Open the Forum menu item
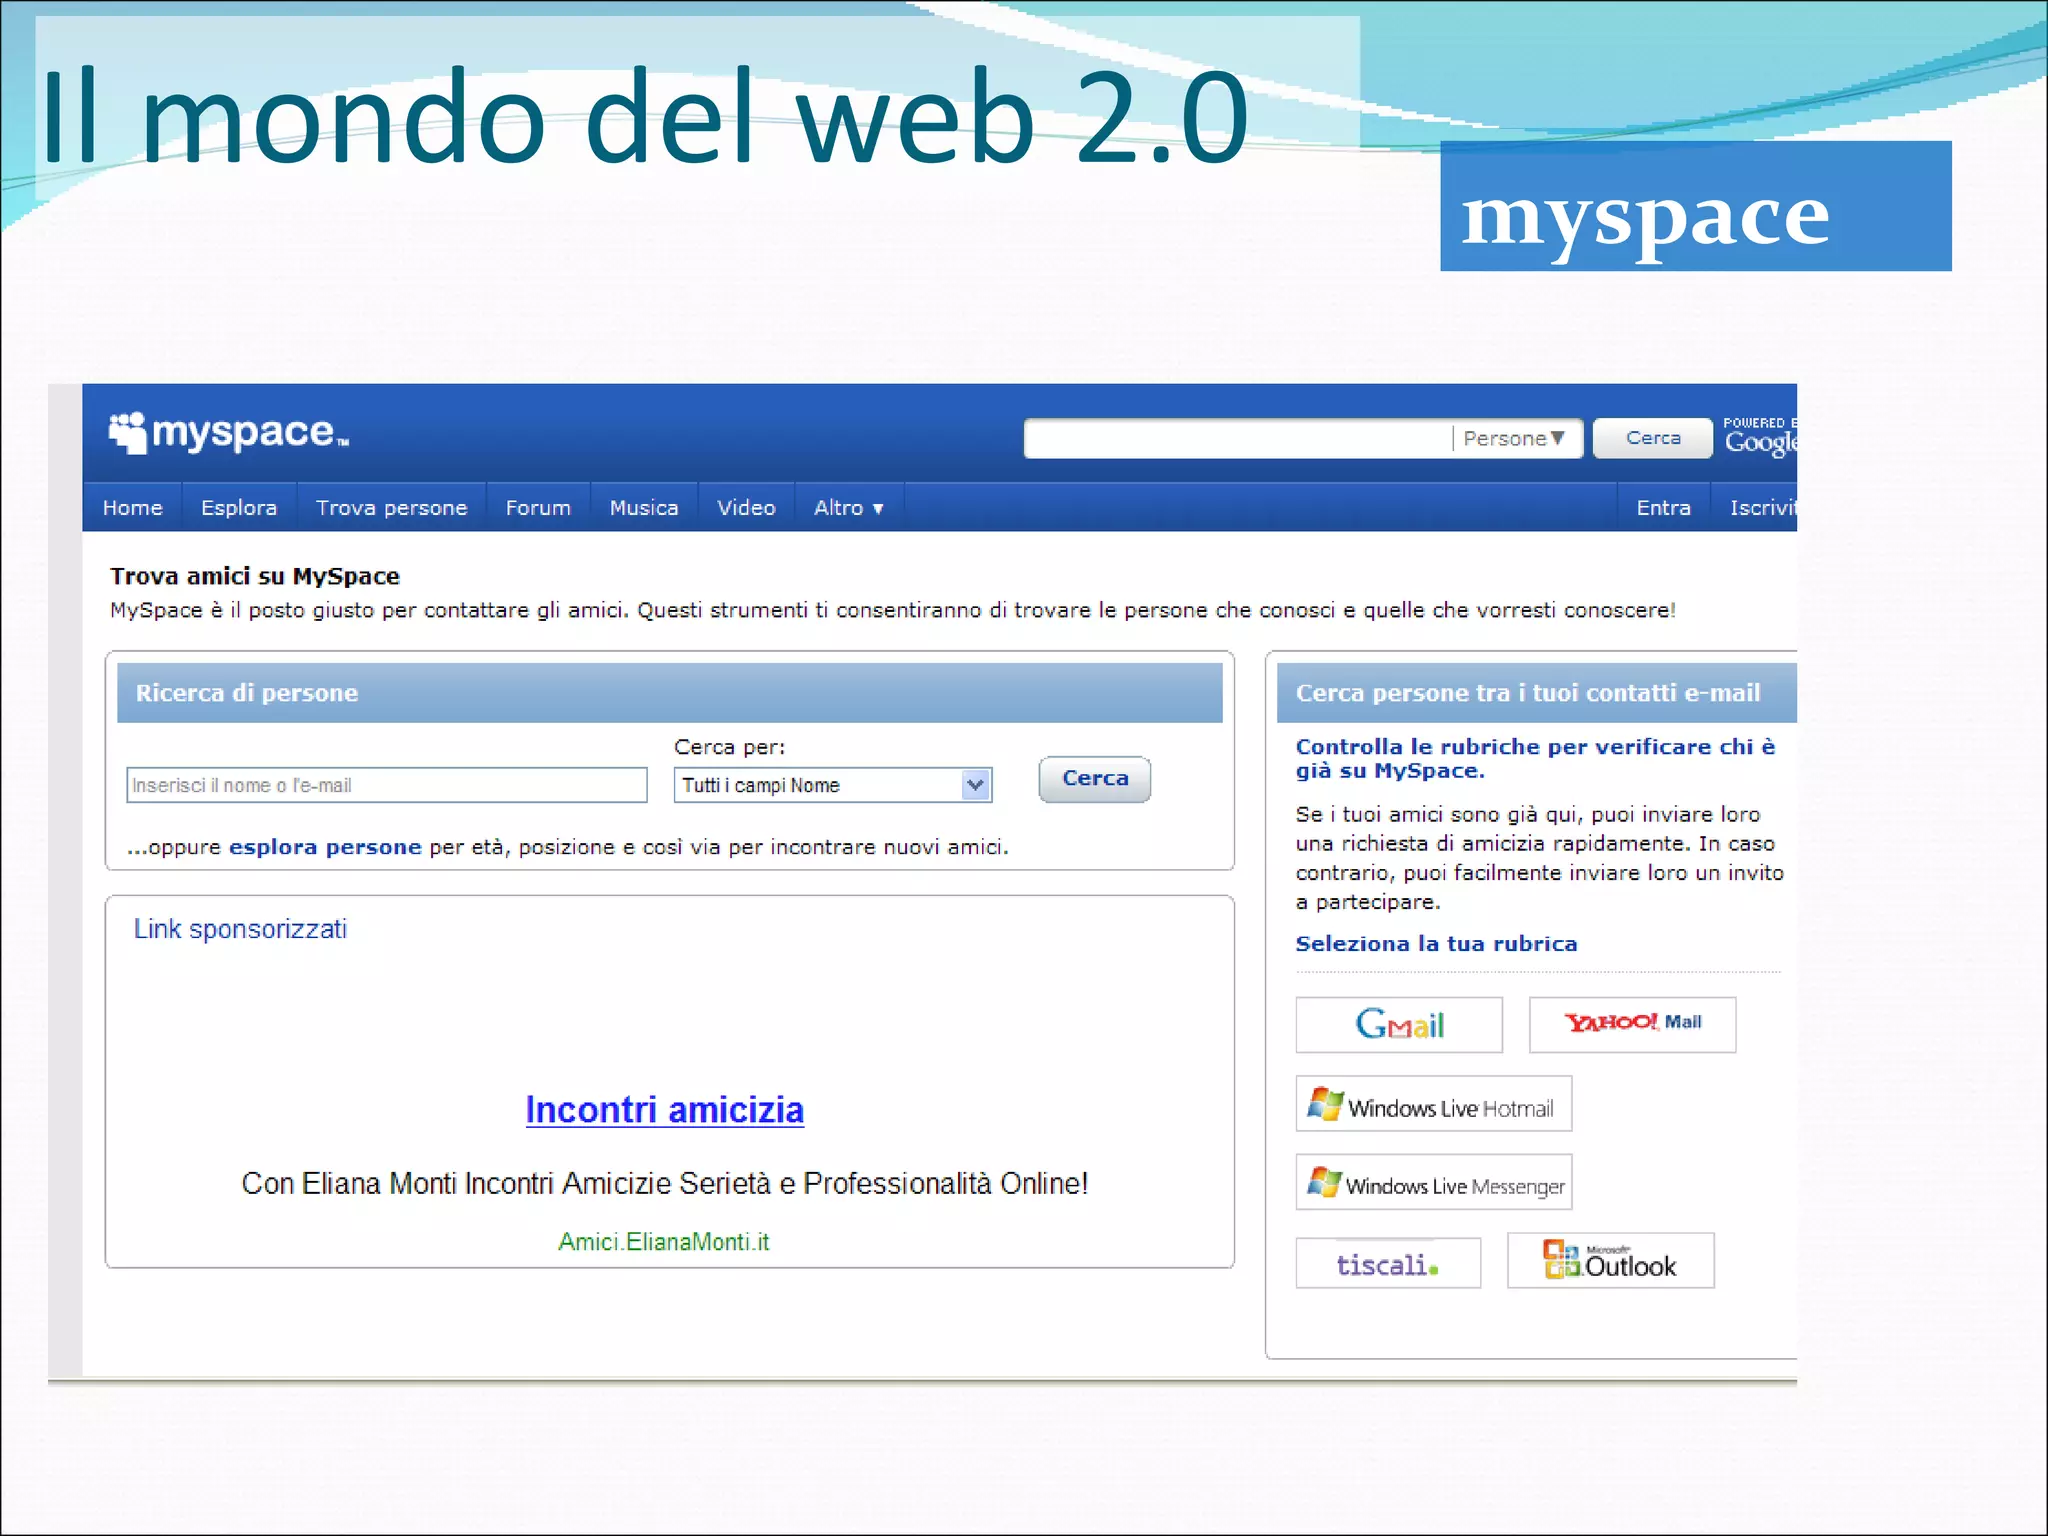The image size is (2048, 1536). pyautogui.click(x=538, y=508)
